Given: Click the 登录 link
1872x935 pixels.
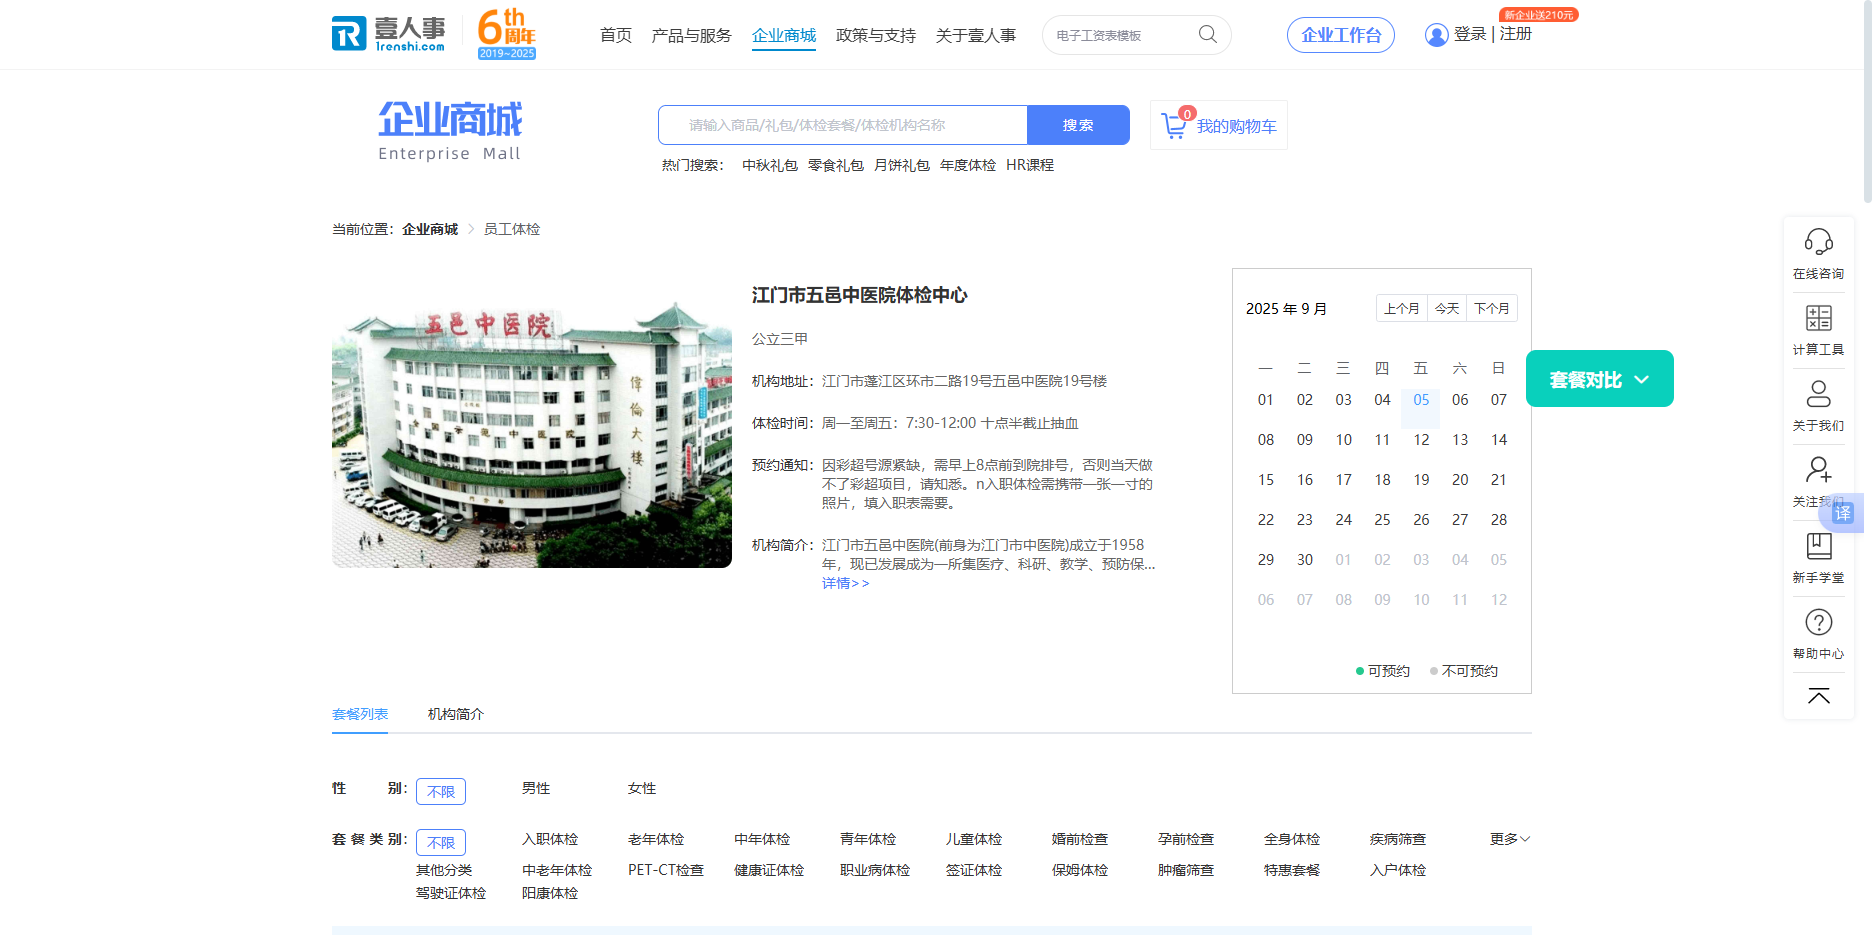Looking at the screenshot, I should pyautogui.click(x=1470, y=34).
